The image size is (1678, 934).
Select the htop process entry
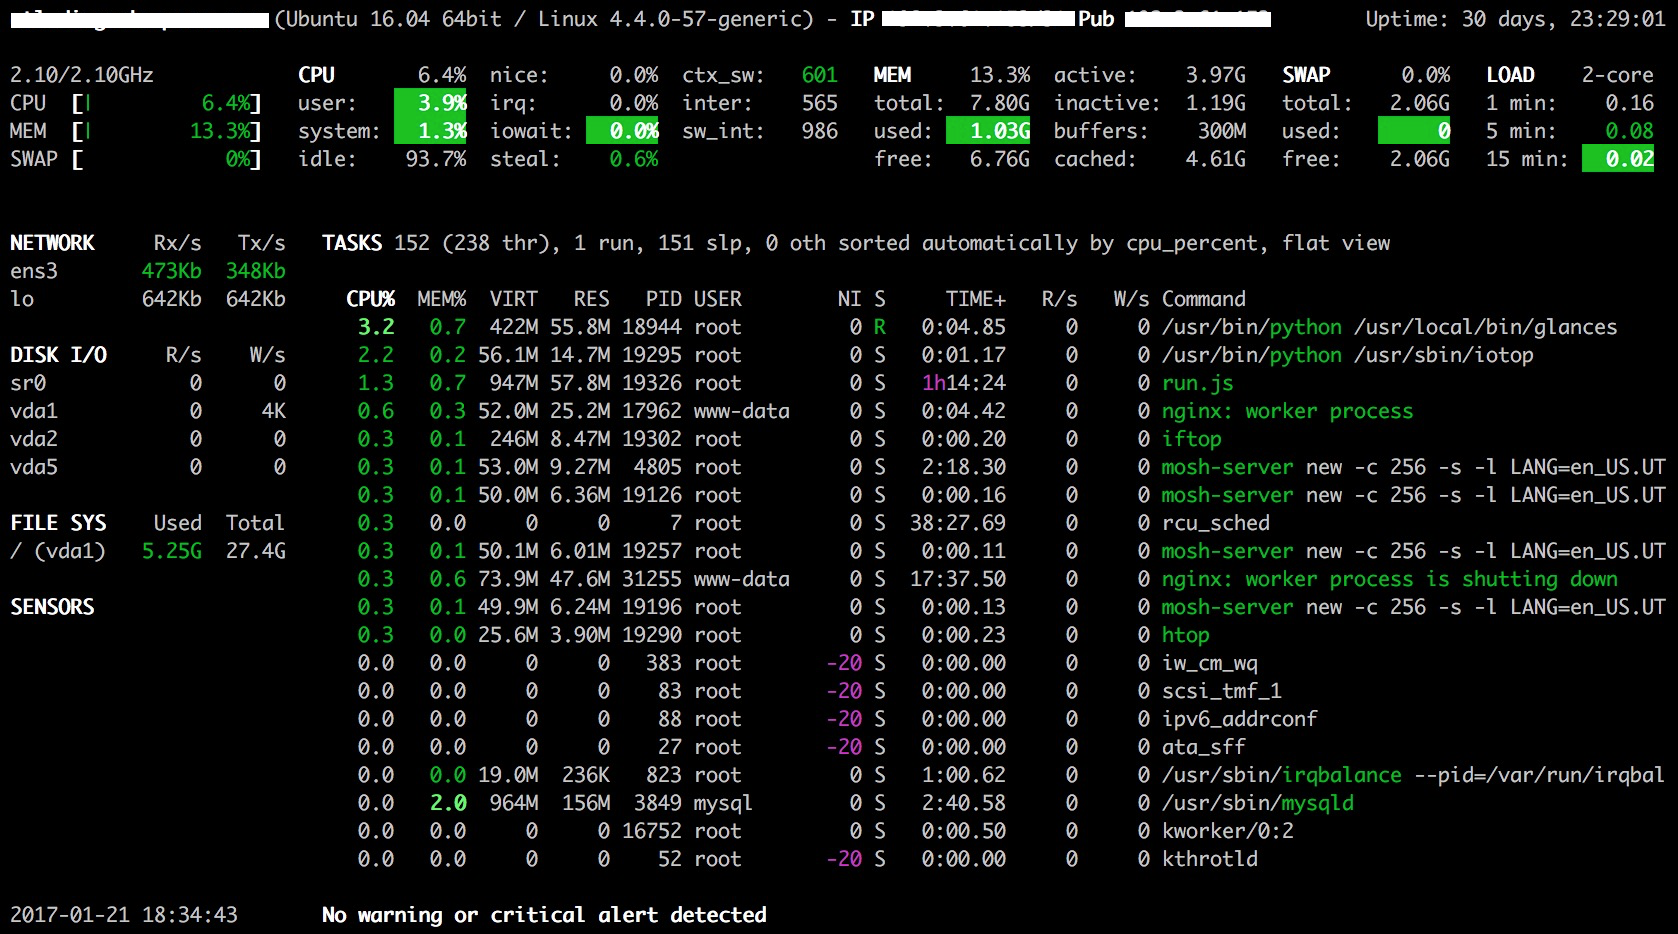1185,635
